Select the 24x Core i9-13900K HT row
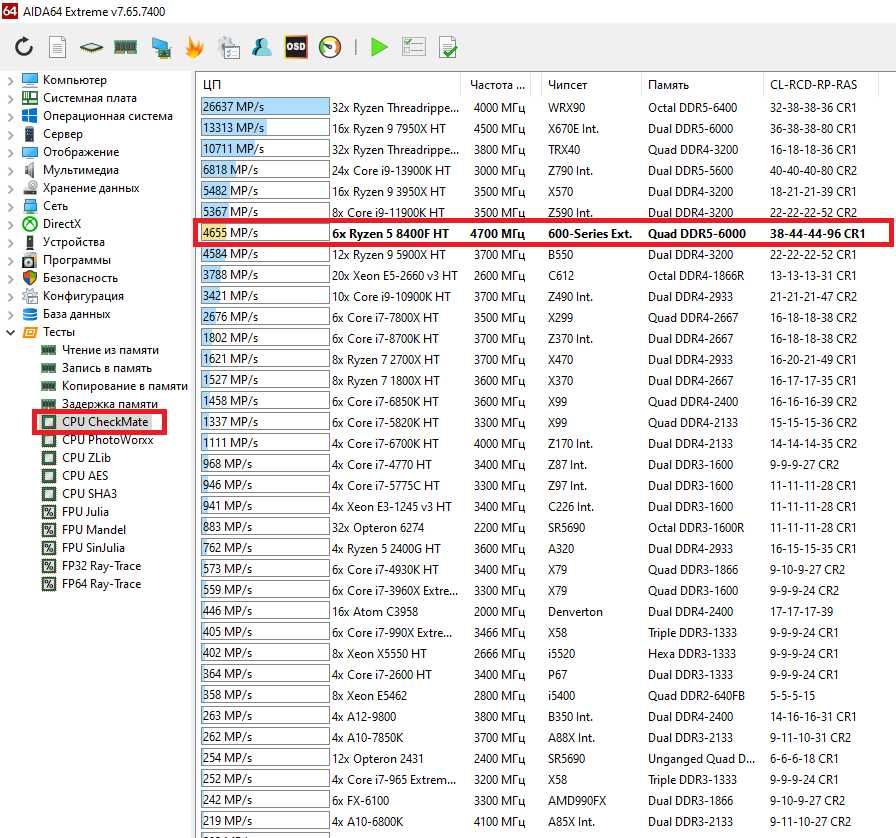 coord(391,170)
